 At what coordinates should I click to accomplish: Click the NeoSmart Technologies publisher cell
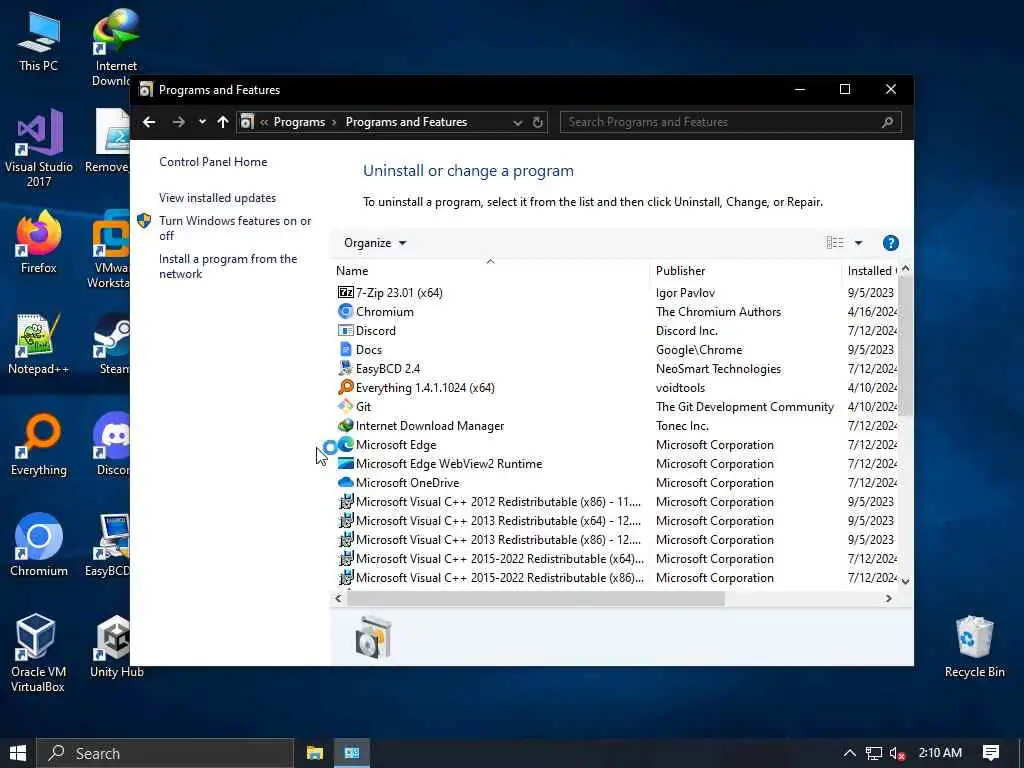[718, 368]
